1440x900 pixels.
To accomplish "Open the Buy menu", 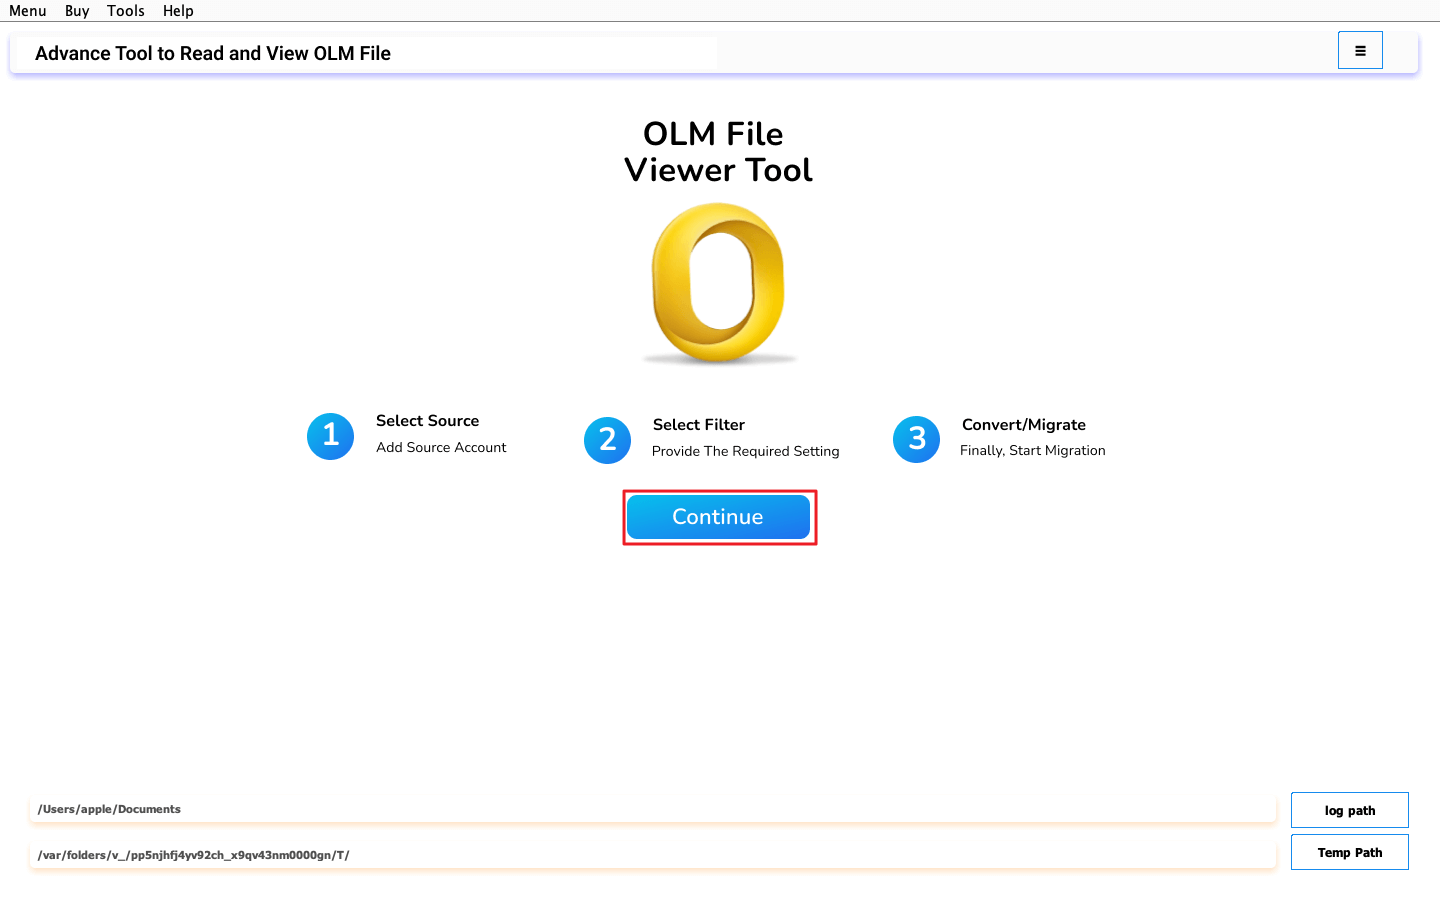I will pyautogui.click(x=77, y=11).
